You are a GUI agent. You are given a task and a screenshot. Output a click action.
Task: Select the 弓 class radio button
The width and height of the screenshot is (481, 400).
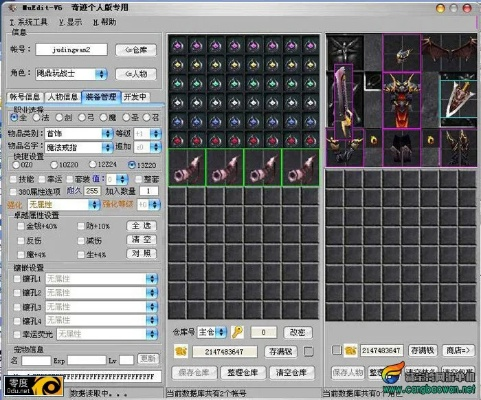point(82,117)
